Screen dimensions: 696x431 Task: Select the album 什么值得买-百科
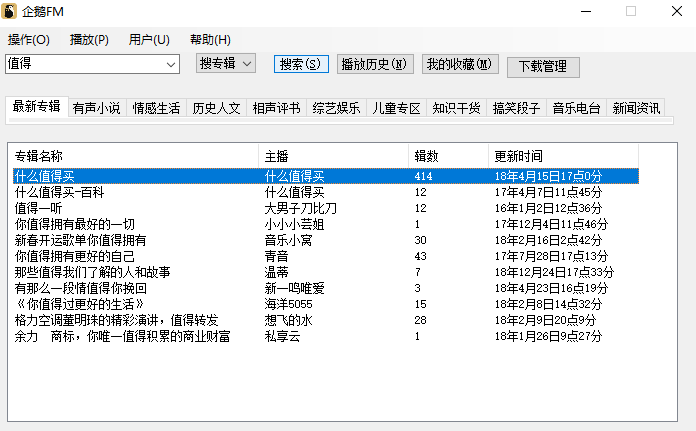tap(59, 192)
